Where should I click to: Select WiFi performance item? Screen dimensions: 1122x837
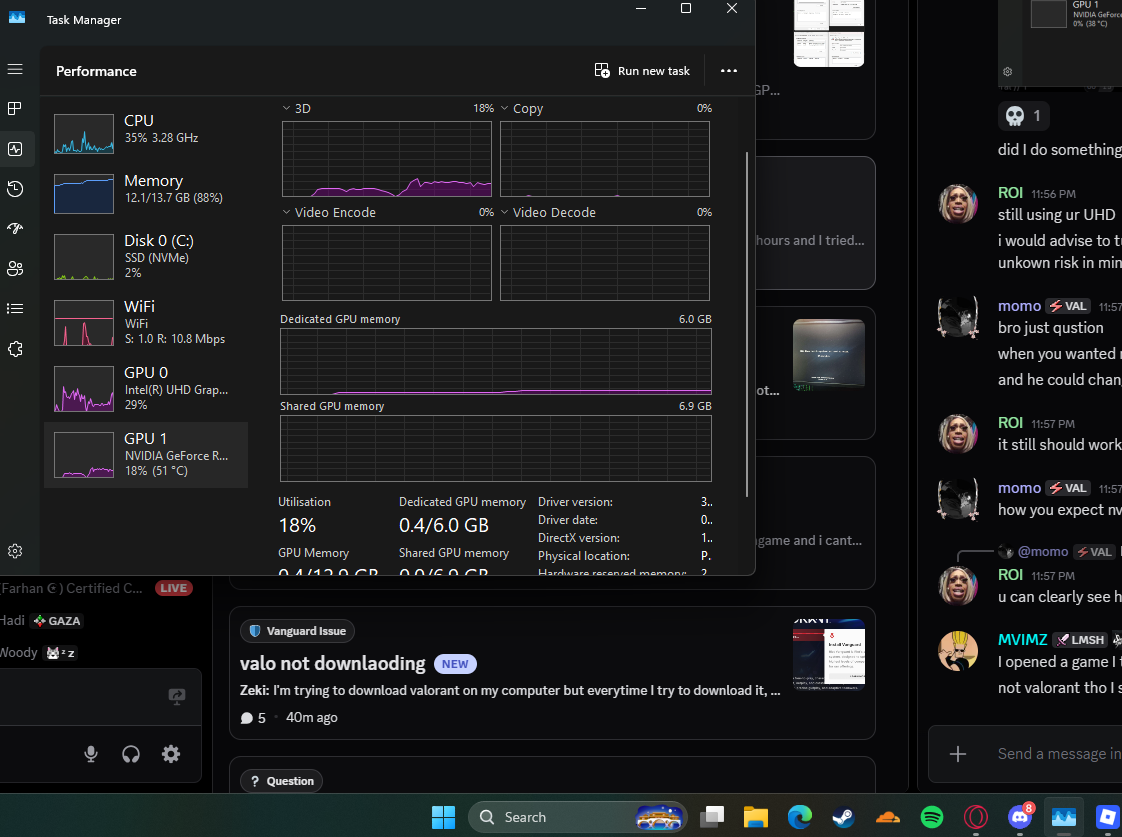[146, 323]
